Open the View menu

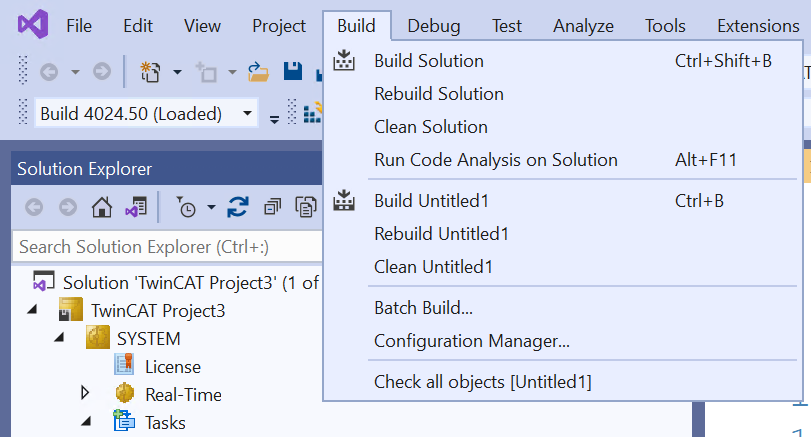click(x=202, y=26)
